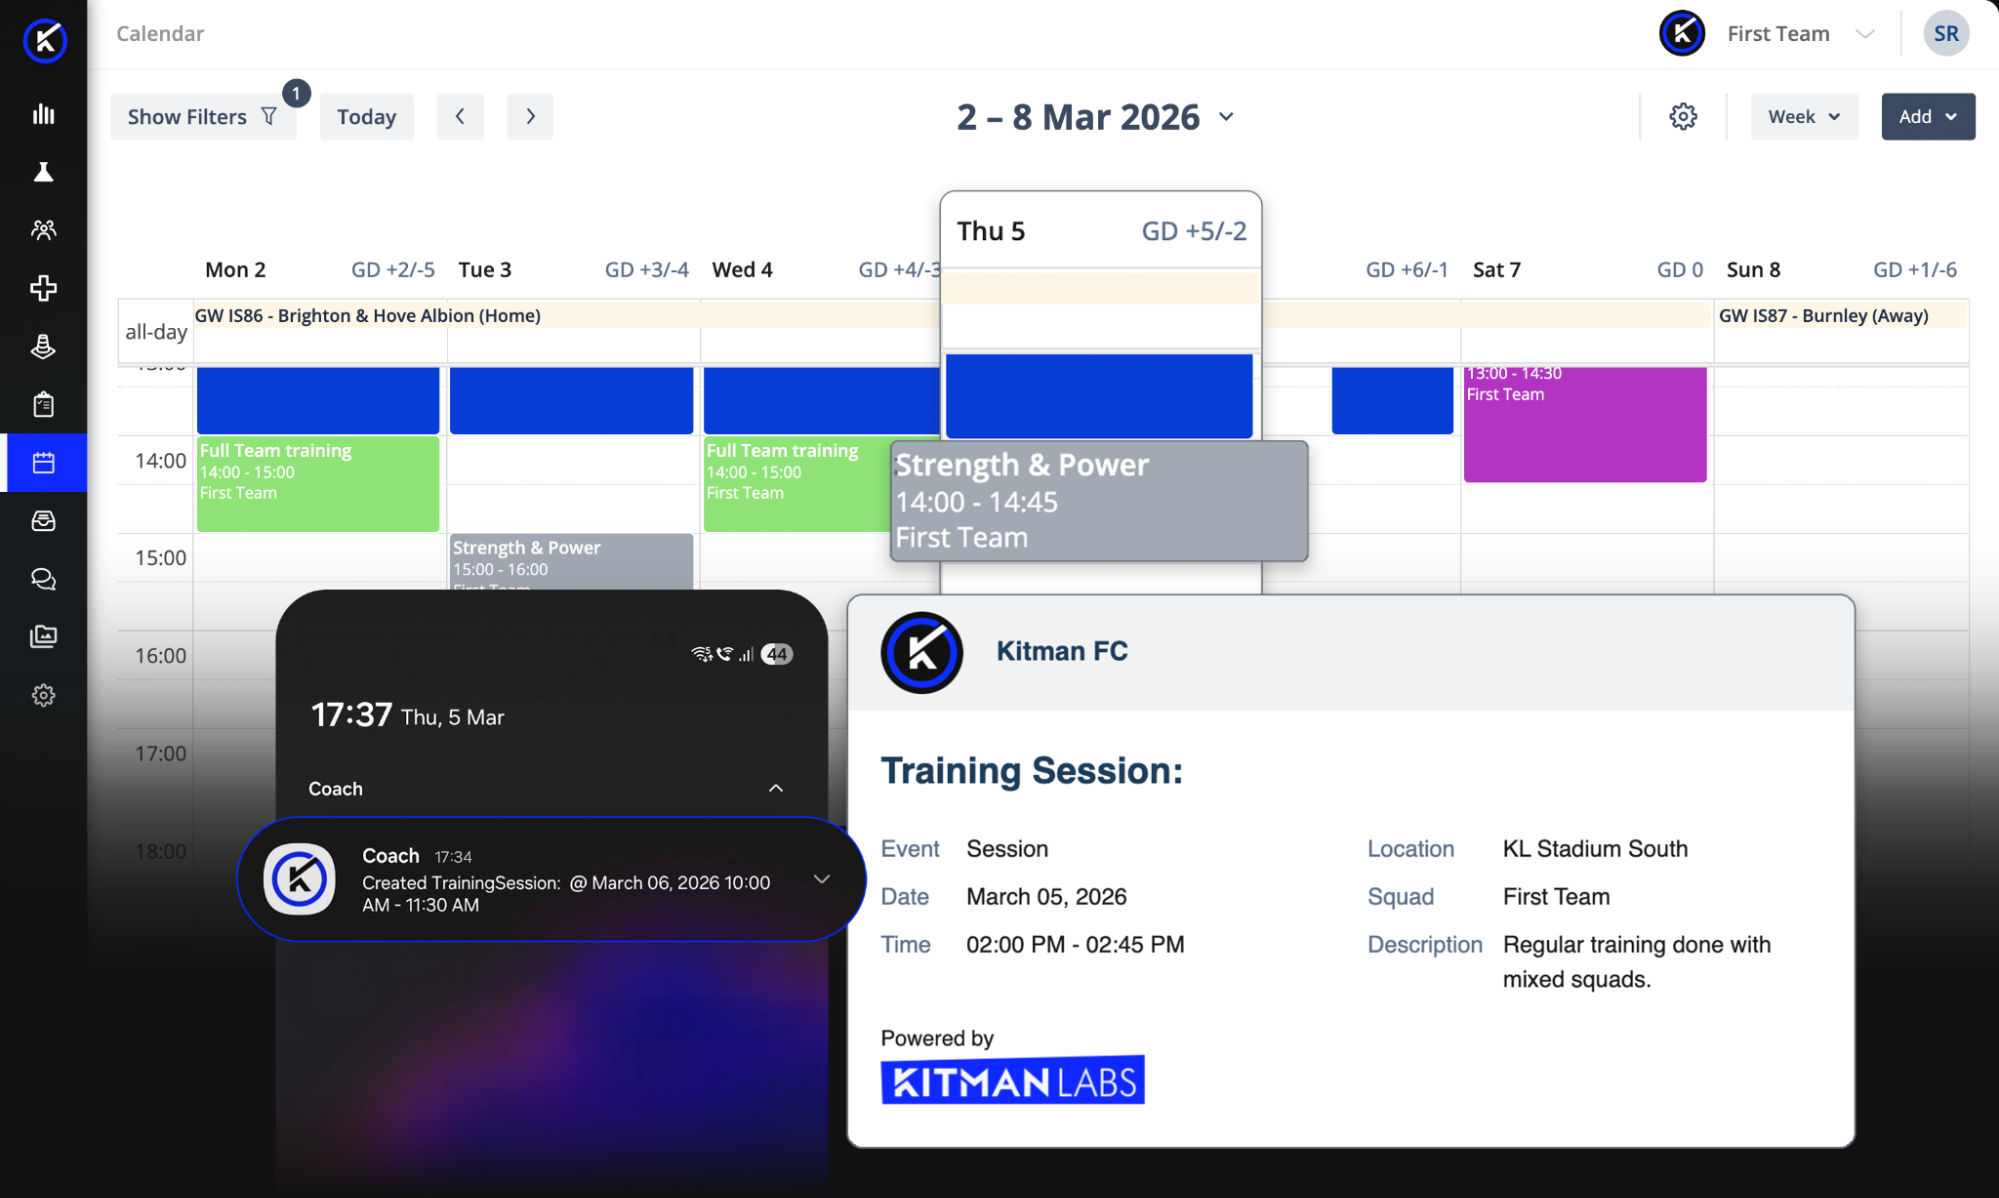The height and width of the screenshot is (1198, 1999).
Task: Open the athletes group sidebar icon
Action: (43, 230)
